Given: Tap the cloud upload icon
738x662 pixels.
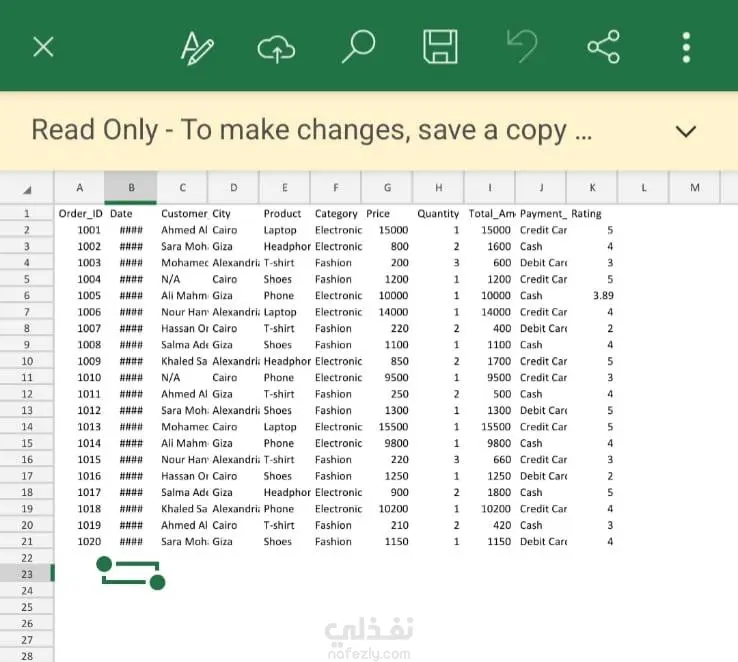Looking at the screenshot, I should (276, 48).
